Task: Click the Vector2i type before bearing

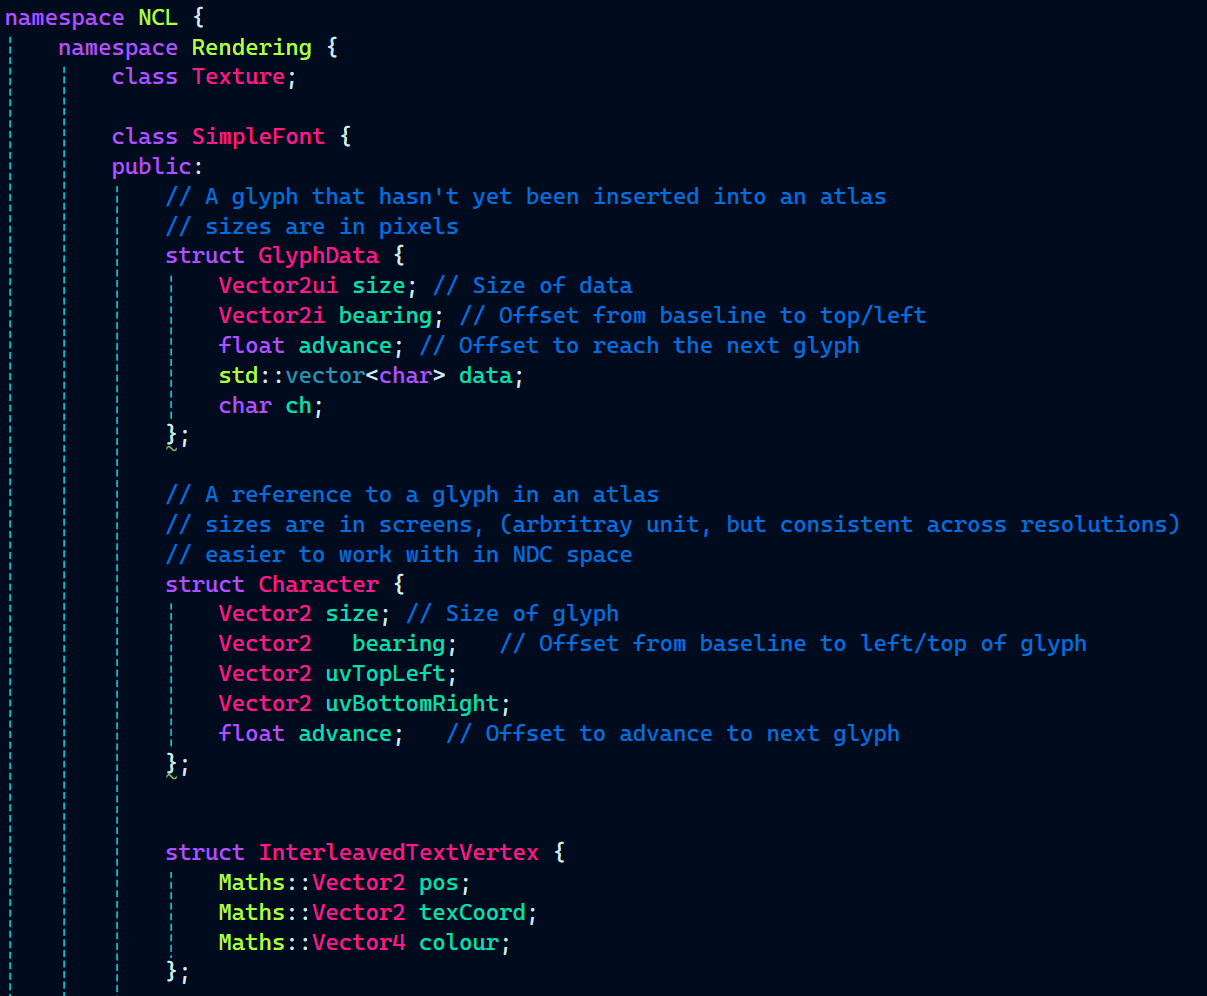Action: pos(271,316)
